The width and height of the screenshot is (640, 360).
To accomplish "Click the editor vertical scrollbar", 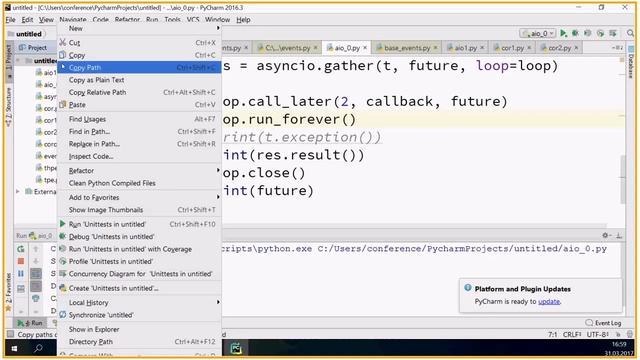I will pos(622,179).
